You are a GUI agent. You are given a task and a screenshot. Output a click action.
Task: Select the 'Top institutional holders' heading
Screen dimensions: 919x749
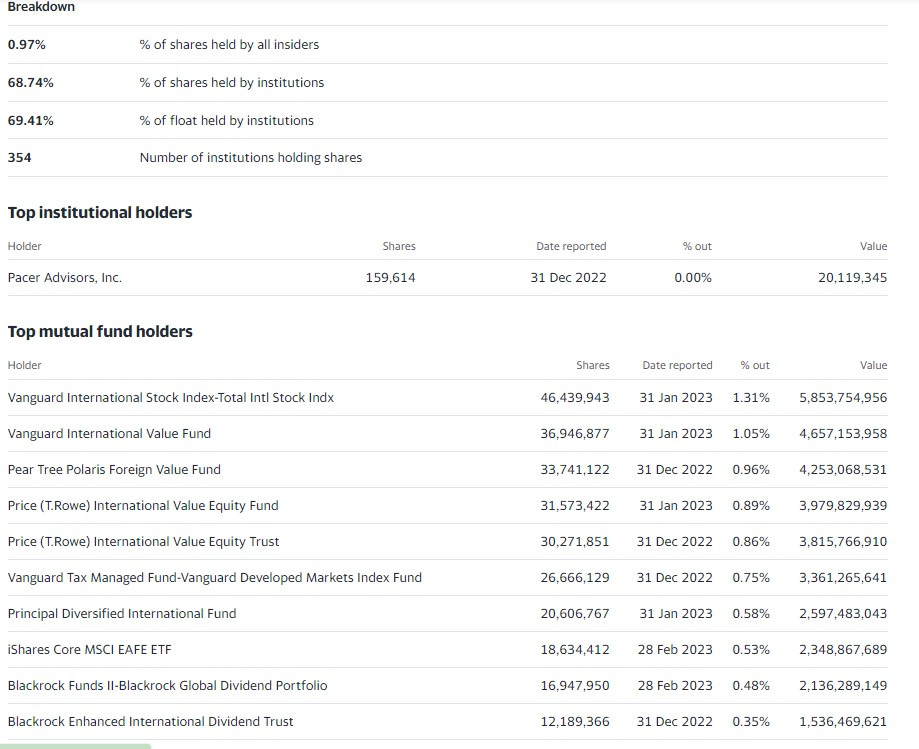point(100,212)
